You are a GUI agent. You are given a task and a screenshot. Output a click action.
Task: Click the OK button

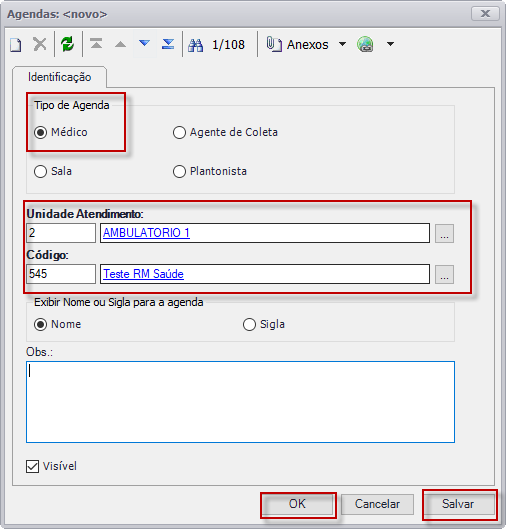point(297,504)
